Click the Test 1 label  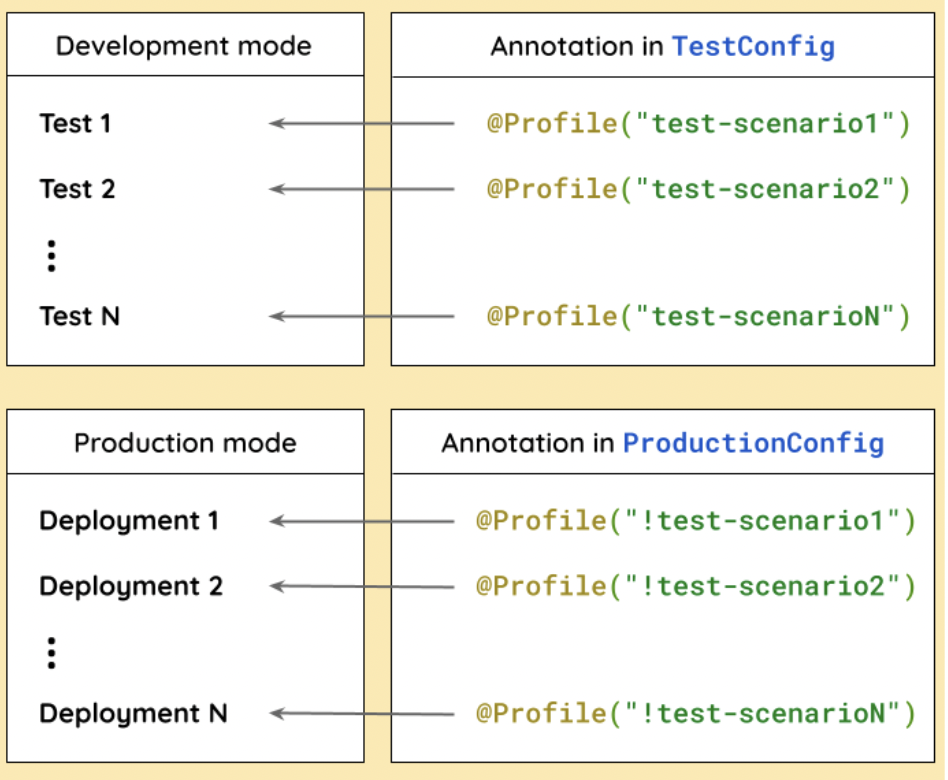click(76, 124)
